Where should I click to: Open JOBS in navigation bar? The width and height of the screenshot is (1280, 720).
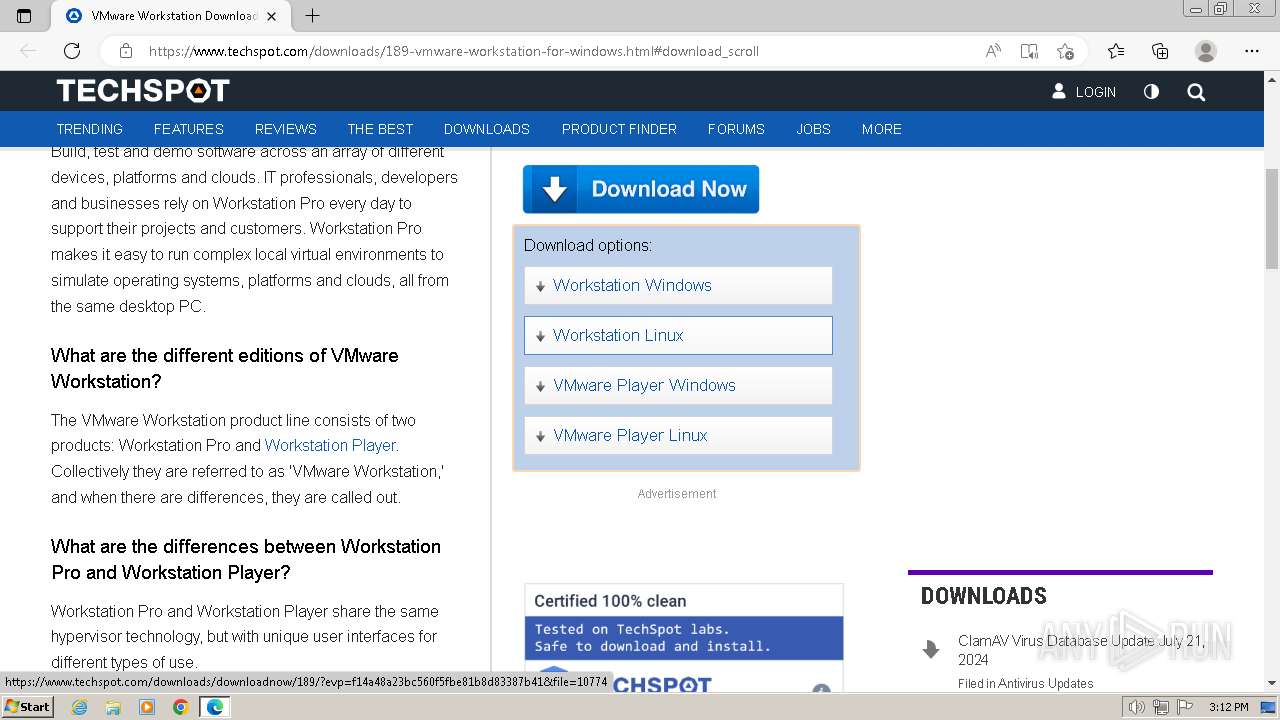(x=813, y=129)
